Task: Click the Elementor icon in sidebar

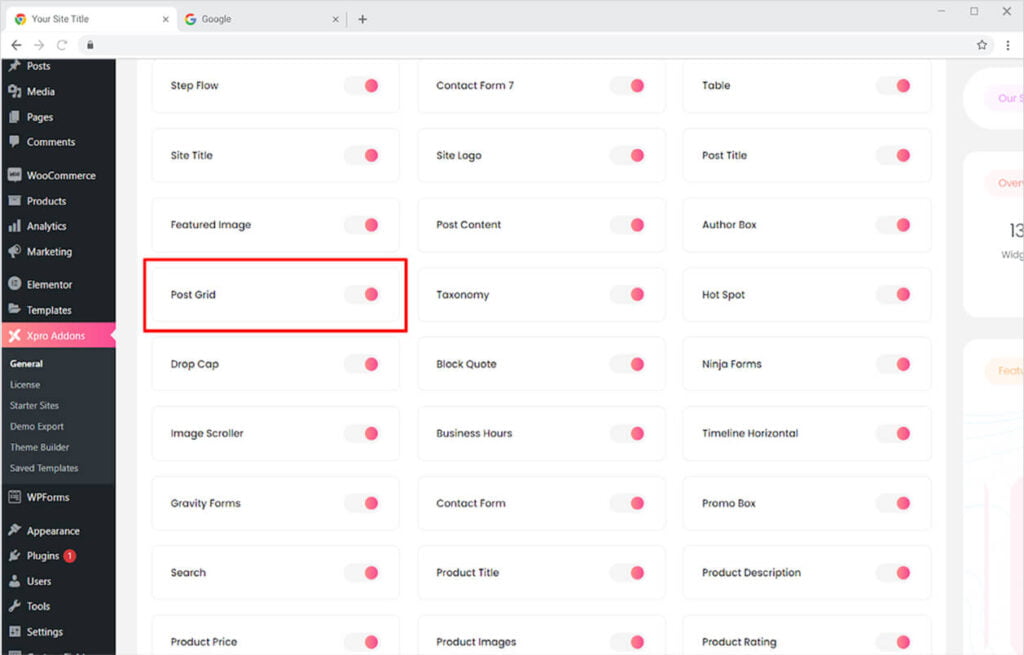Action: (x=14, y=284)
